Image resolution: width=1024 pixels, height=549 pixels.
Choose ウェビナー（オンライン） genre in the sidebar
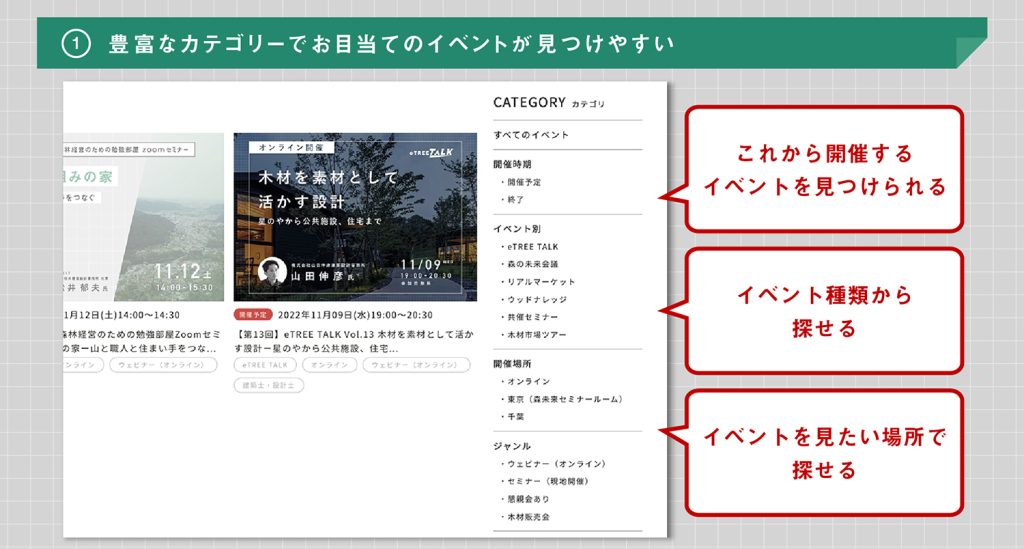coord(556,464)
